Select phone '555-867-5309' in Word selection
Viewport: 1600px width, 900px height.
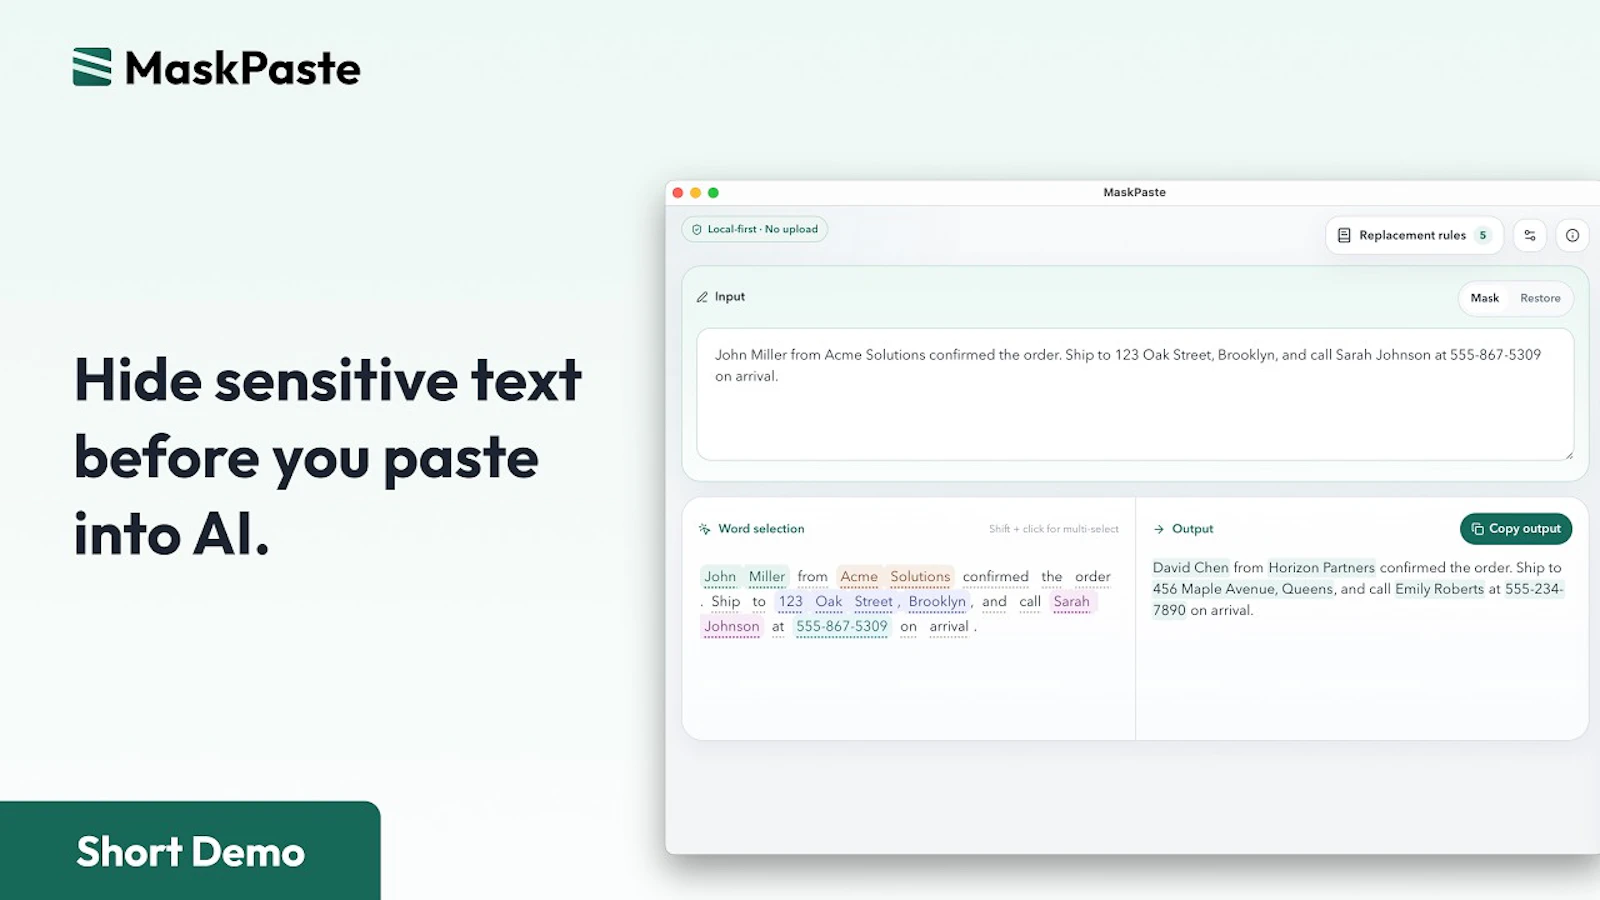(x=842, y=627)
